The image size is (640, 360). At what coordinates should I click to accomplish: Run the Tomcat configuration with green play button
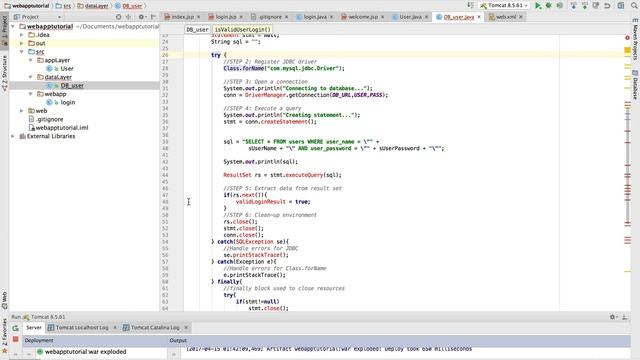pos(538,6)
